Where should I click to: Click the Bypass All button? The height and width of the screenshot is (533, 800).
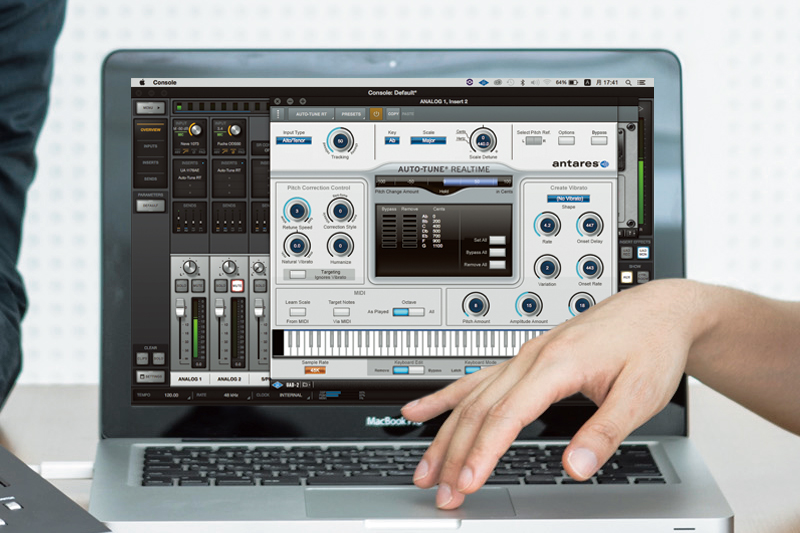click(497, 252)
